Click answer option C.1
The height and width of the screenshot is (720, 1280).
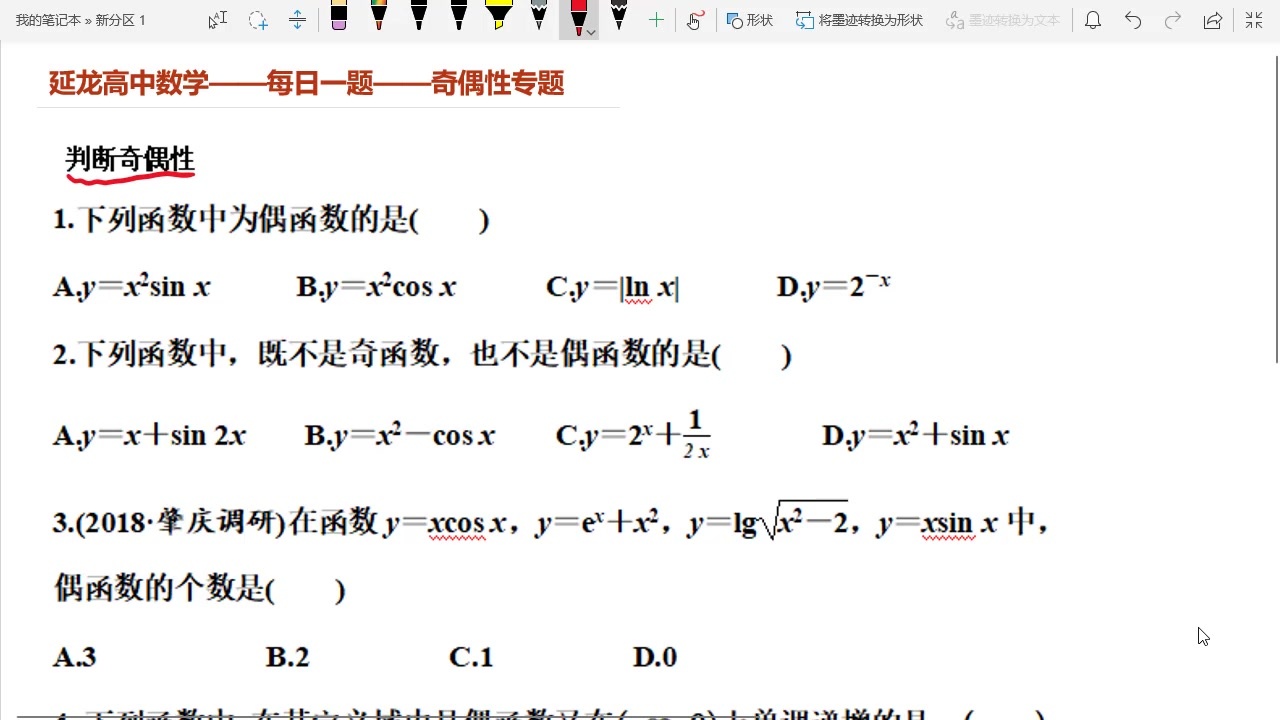click(471, 657)
